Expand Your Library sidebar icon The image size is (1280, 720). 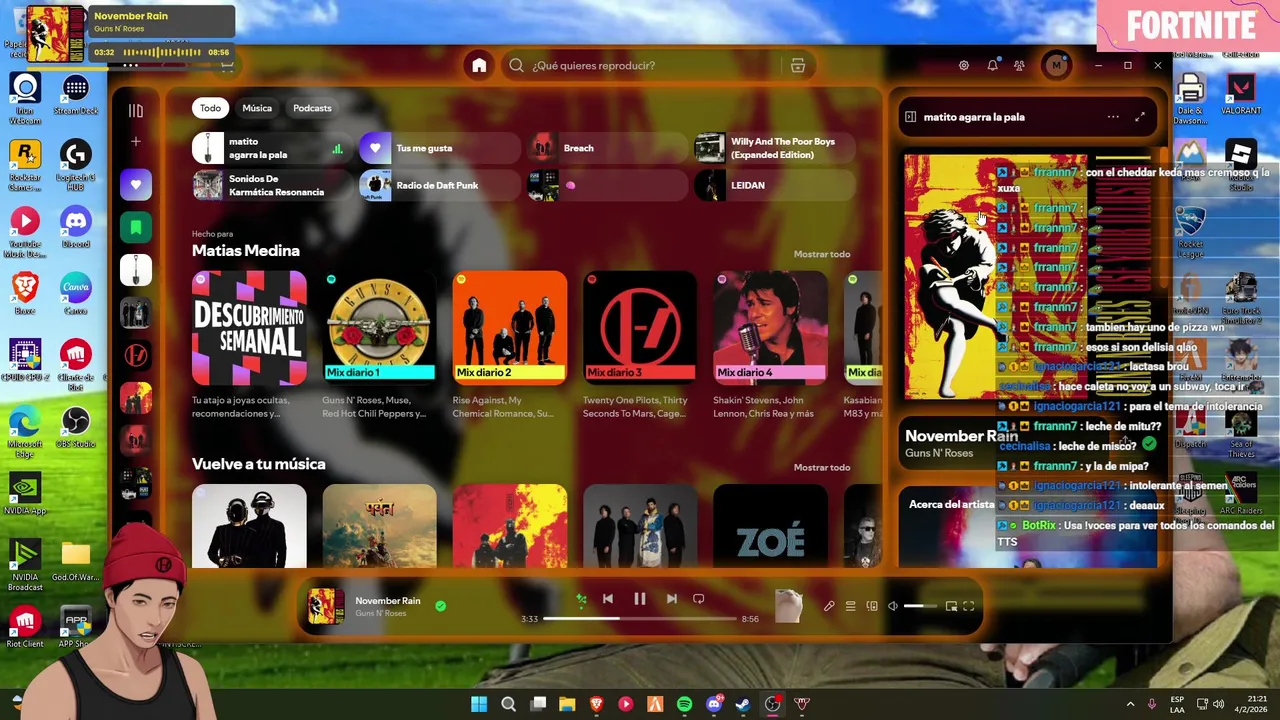136,111
